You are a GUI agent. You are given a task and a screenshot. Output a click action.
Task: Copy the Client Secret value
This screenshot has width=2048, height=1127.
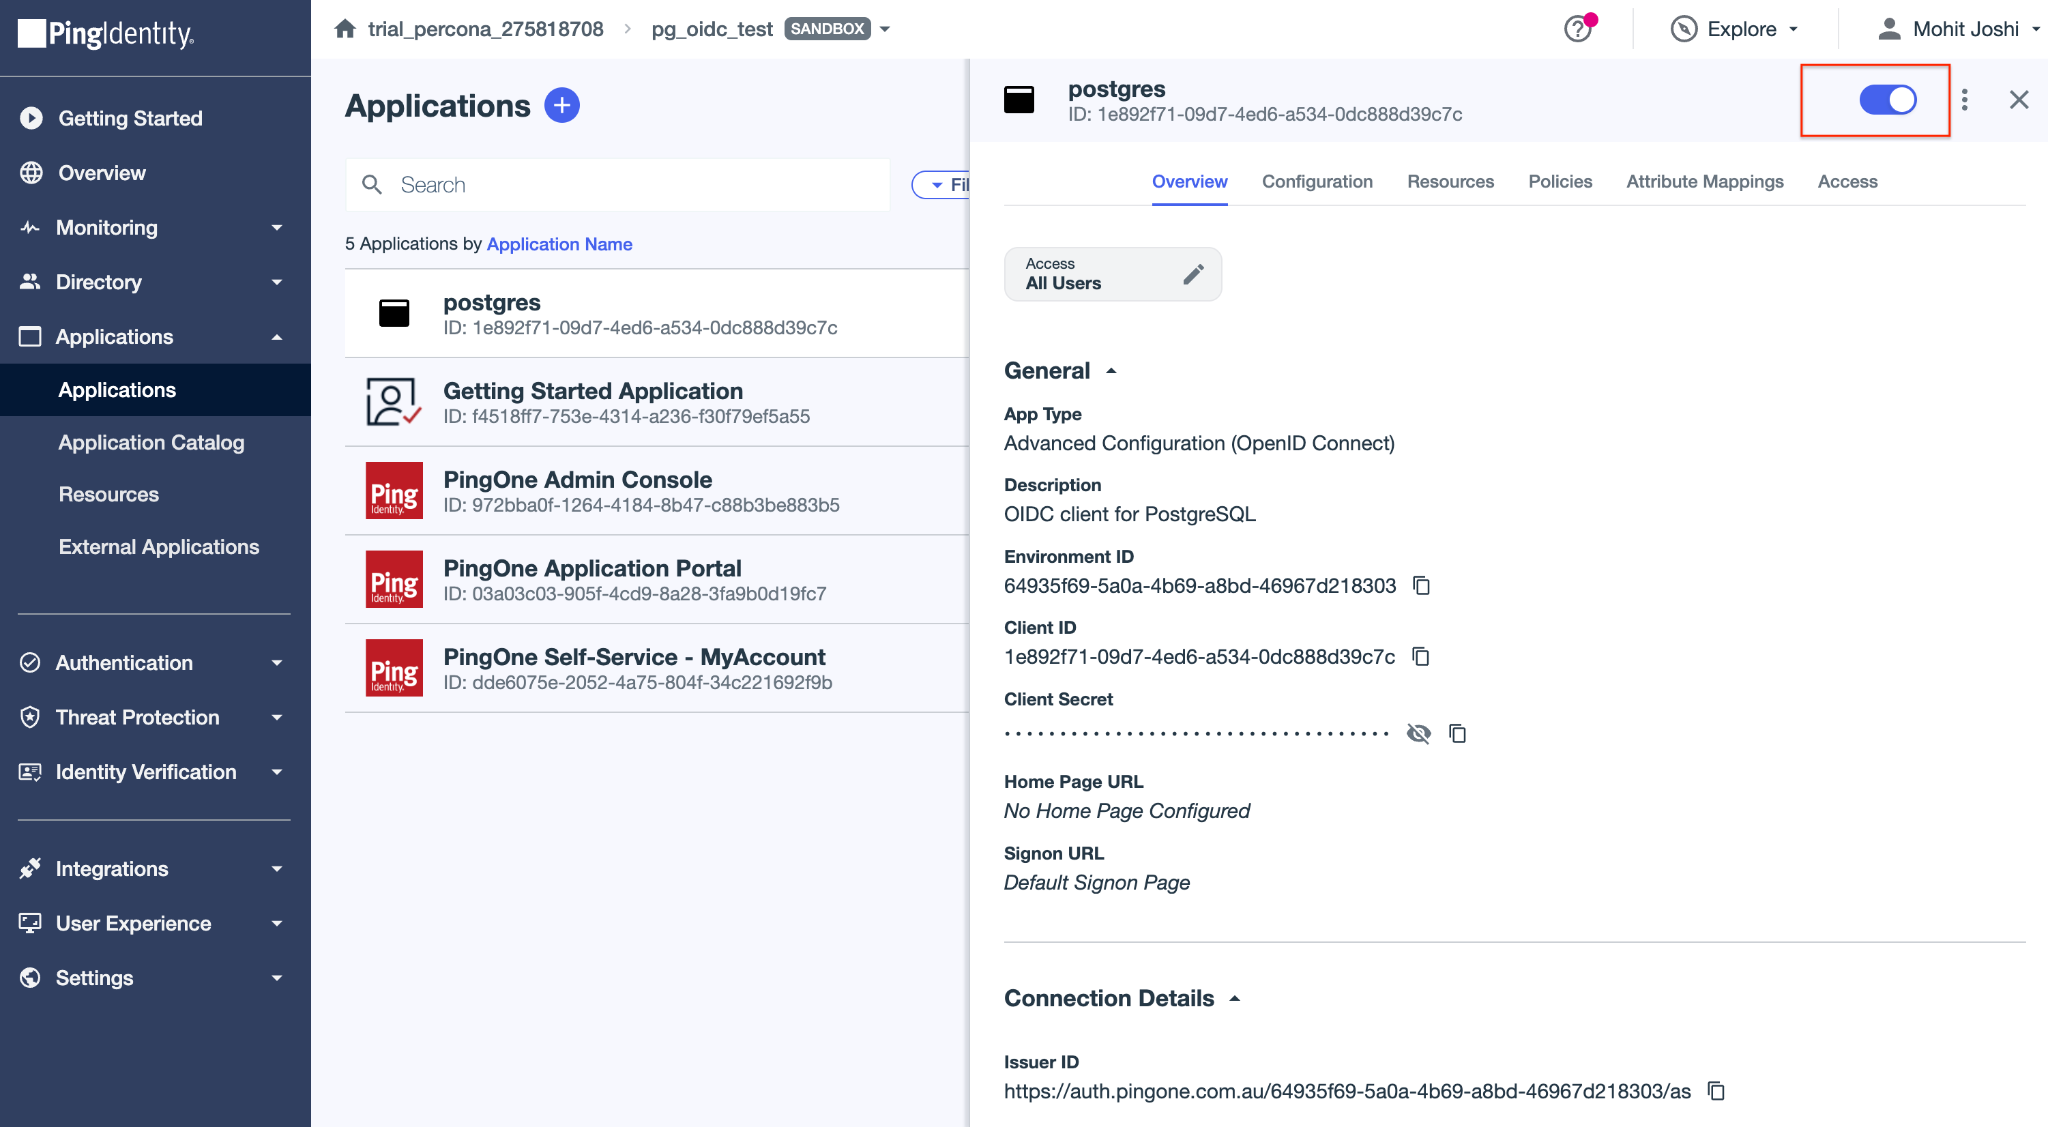(x=1458, y=734)
